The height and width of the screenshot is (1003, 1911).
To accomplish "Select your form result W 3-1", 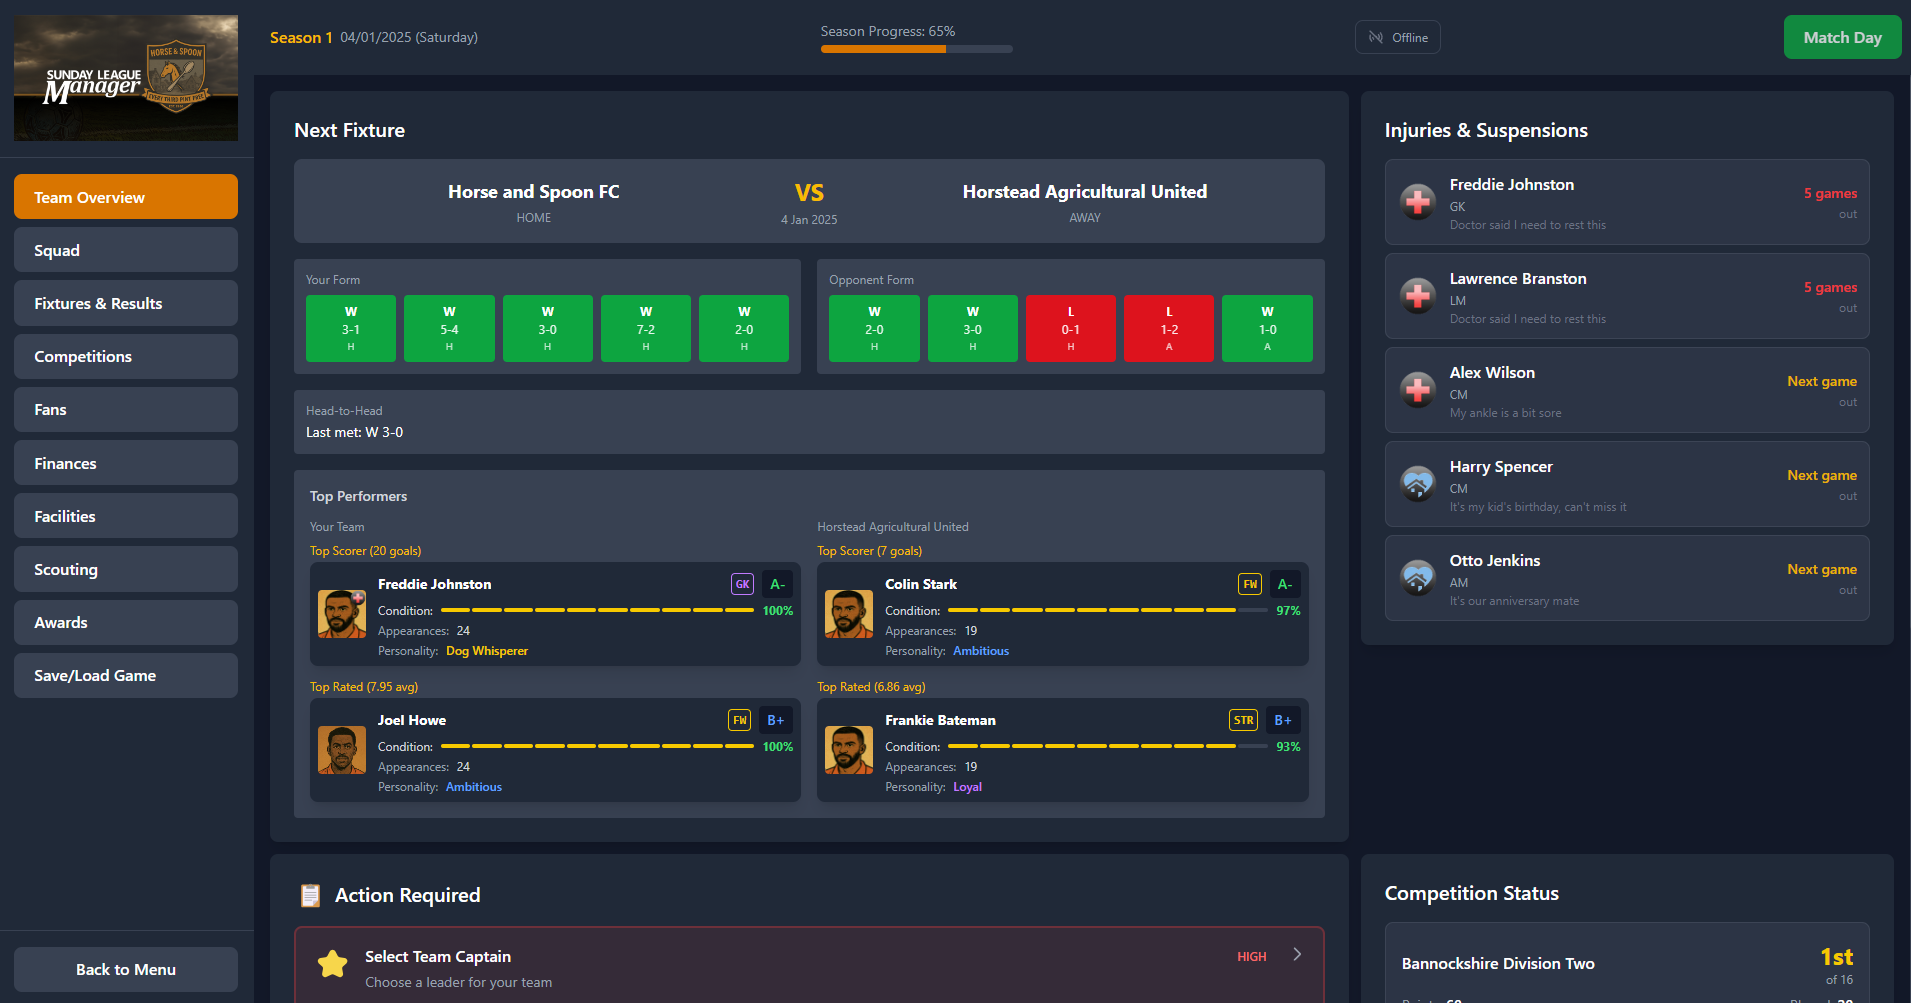I will (351, 328).
